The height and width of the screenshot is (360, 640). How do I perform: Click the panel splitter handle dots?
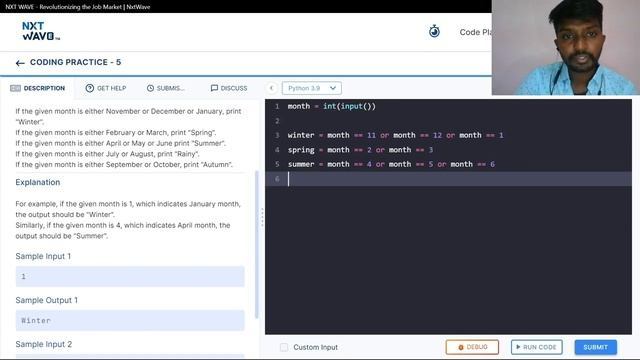(x=262, y=217)
